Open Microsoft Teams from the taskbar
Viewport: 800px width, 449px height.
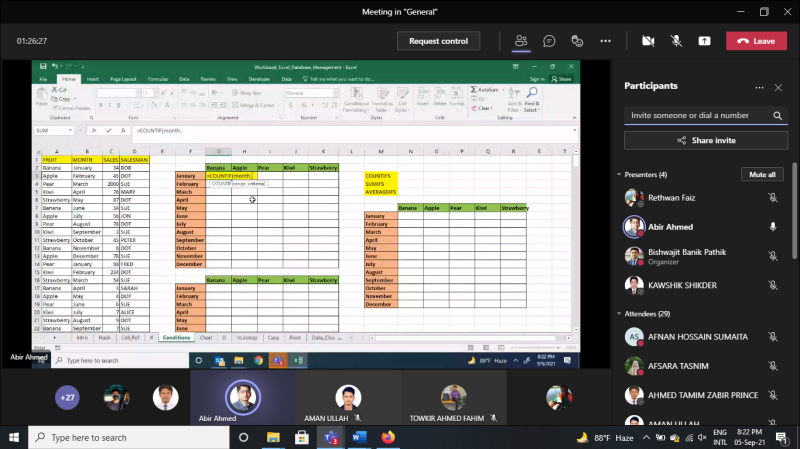[x=327, y=437]
